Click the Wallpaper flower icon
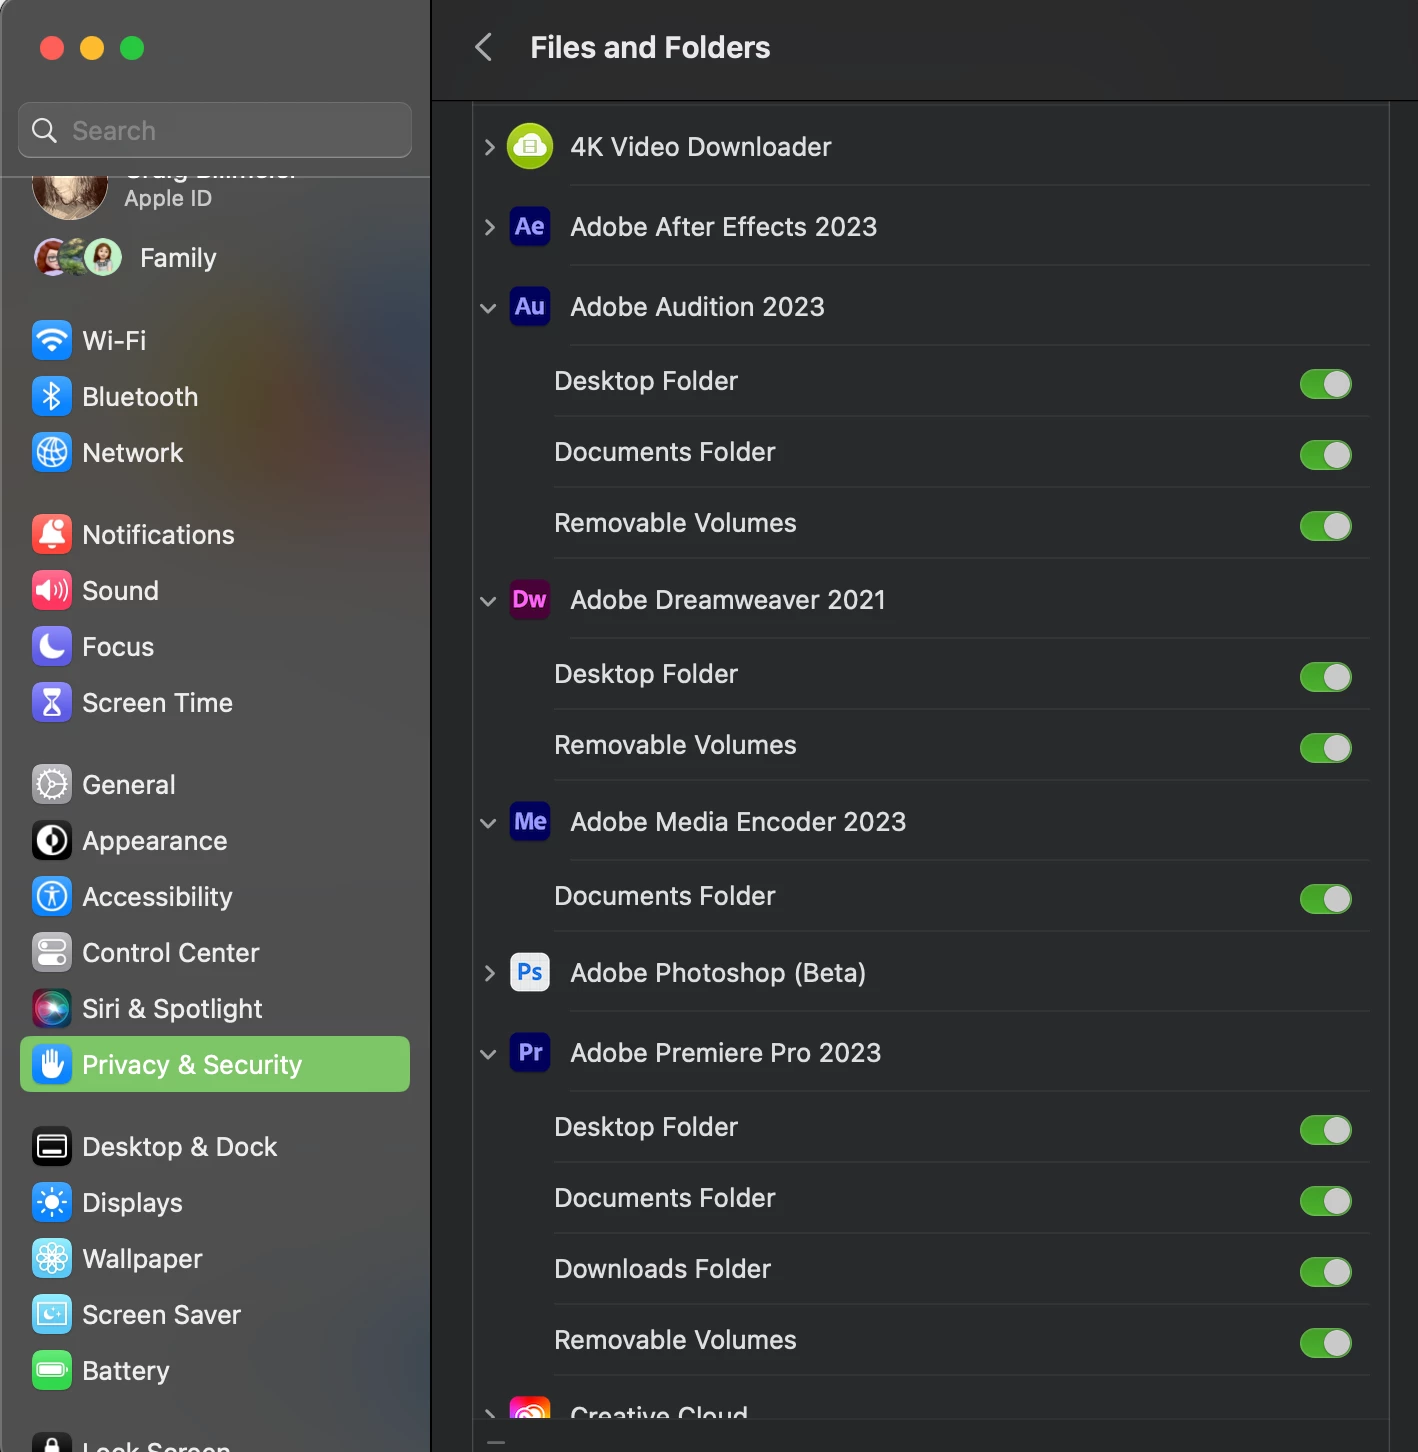The image size is (1418, 1452). pyautogui.click(x=52, y=1258)
